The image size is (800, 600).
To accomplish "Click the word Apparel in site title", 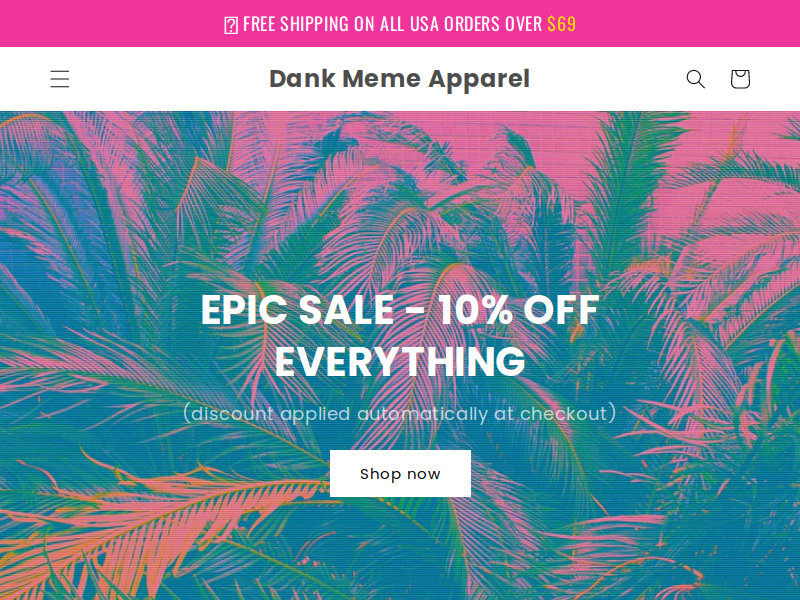I will coord(479,80).
